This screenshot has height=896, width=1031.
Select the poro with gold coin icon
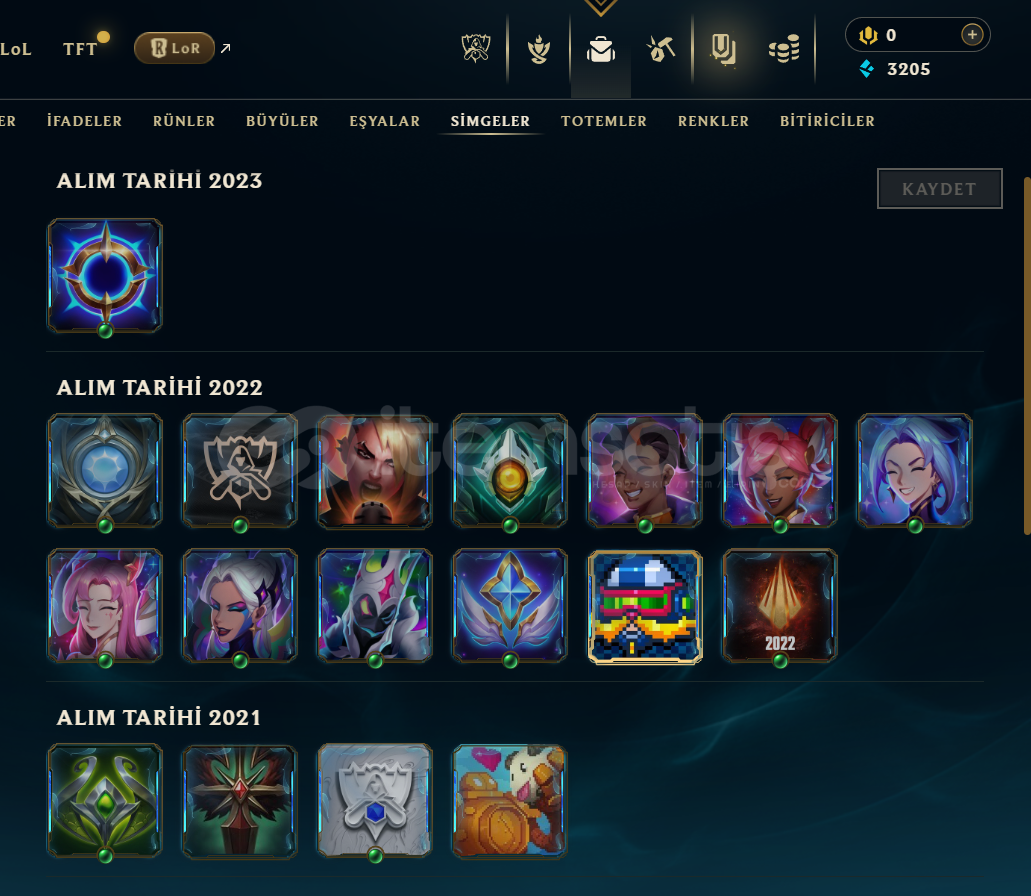(x=510, y=801)
